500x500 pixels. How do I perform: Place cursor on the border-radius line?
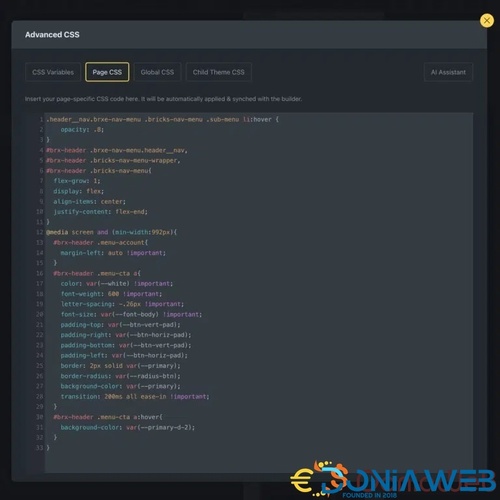coord(120,376)
